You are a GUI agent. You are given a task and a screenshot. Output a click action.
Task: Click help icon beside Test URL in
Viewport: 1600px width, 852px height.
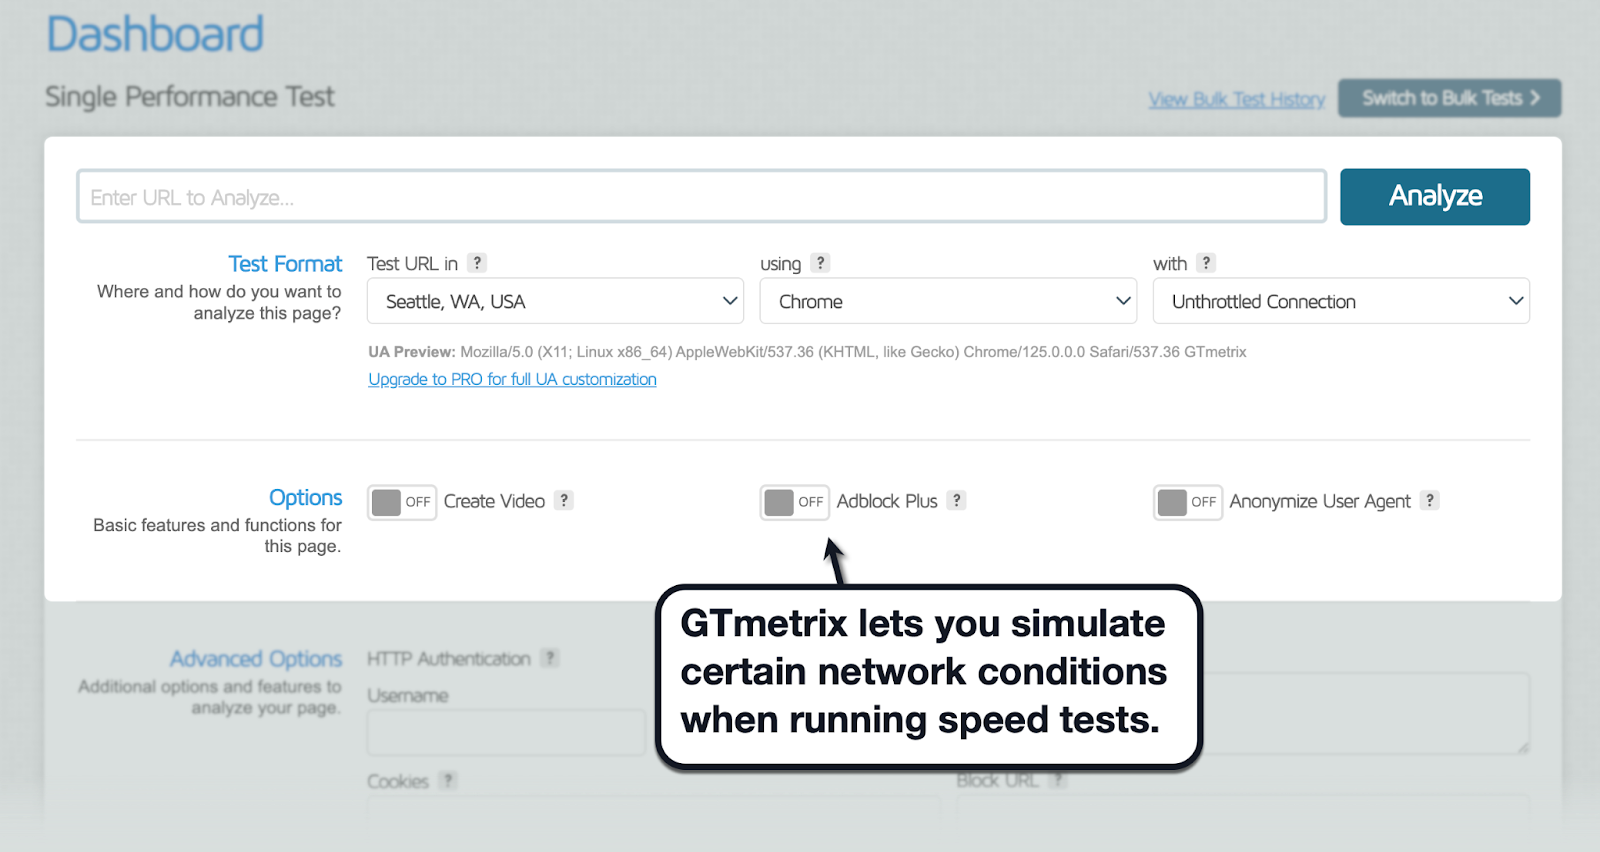coord(478,263)
